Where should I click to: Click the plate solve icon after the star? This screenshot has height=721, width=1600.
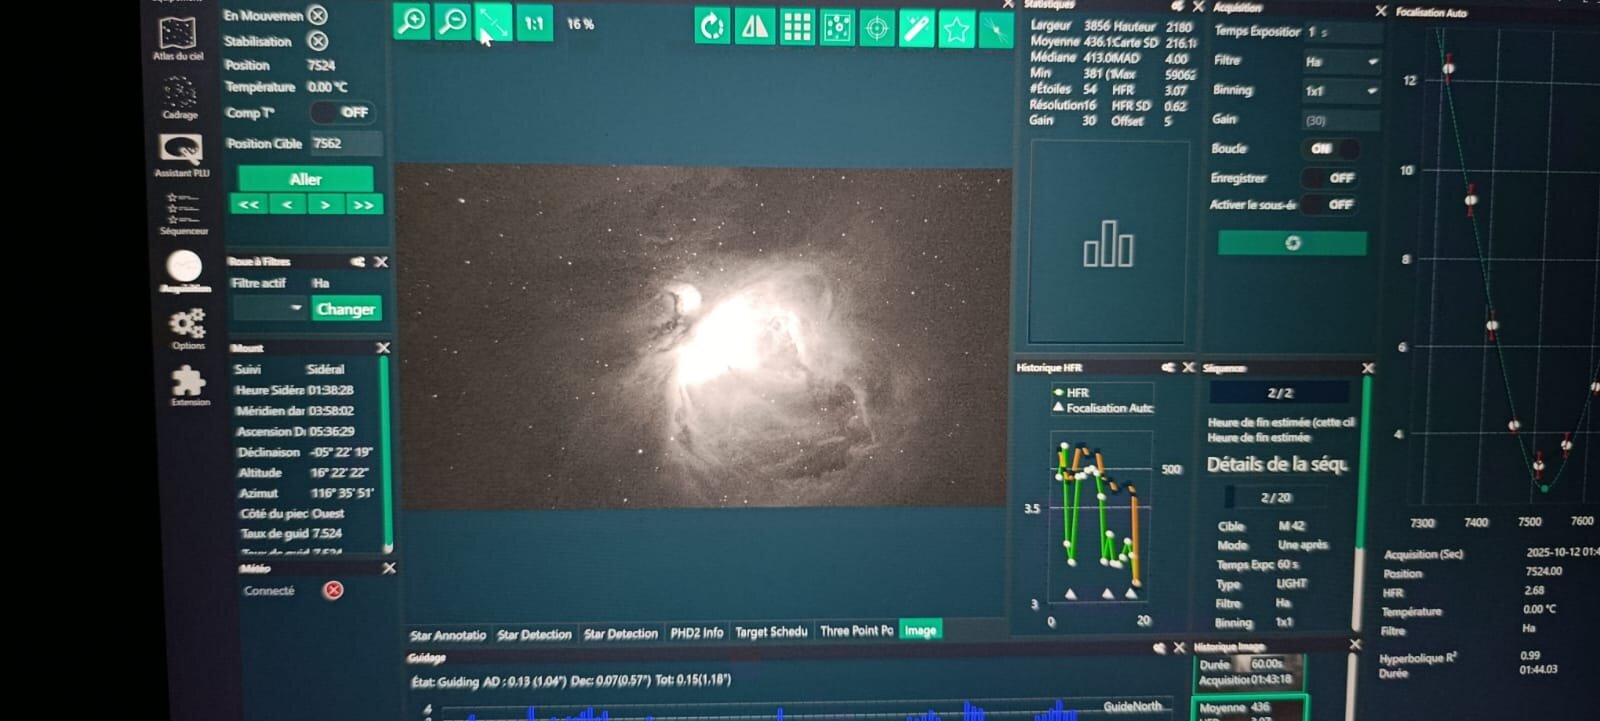pyautogui.click(x=996, y=30)
